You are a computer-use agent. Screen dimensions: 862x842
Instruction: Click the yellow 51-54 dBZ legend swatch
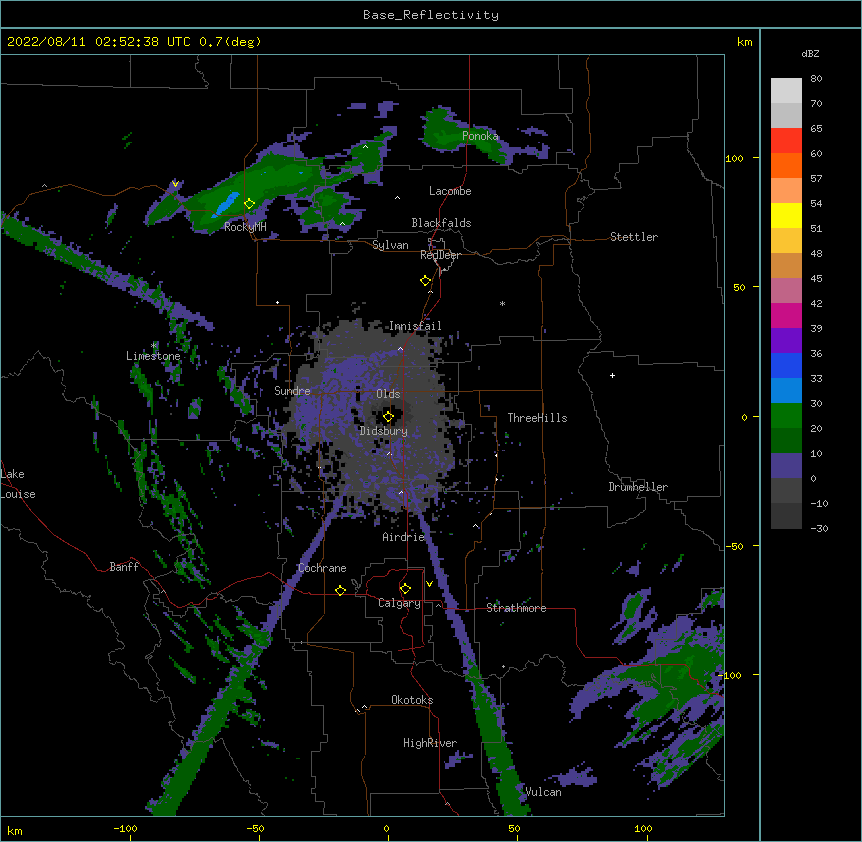tap(786, 215)
